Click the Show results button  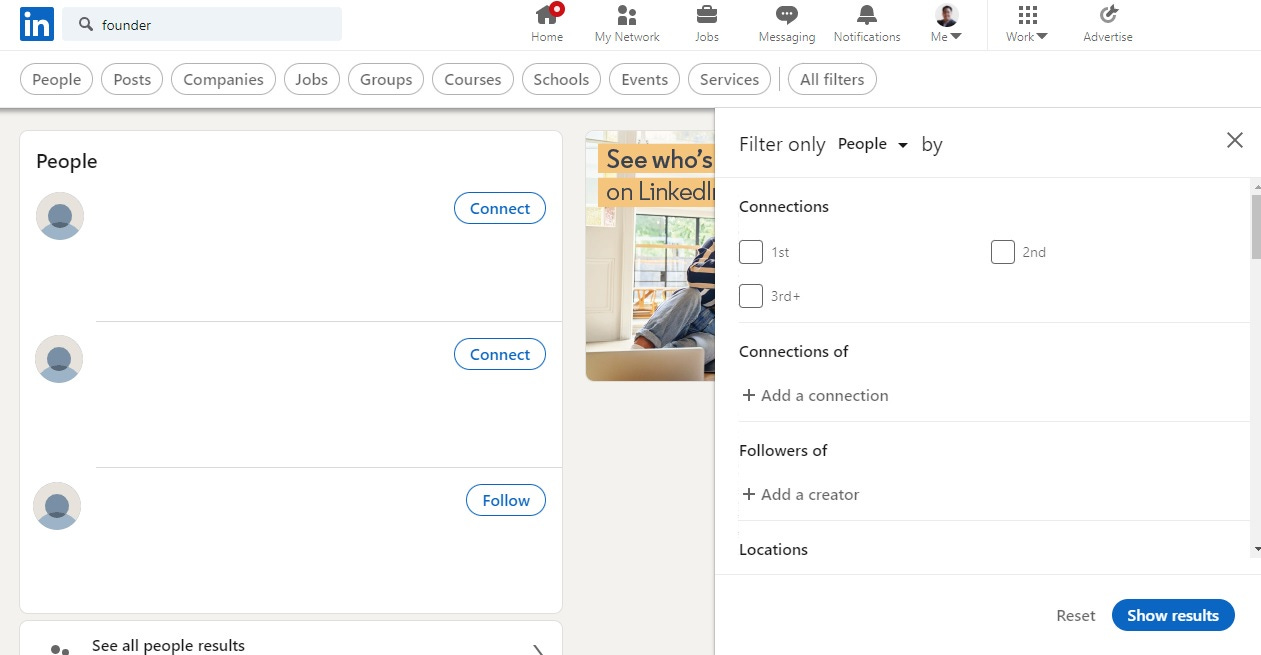click(1173, 615)
